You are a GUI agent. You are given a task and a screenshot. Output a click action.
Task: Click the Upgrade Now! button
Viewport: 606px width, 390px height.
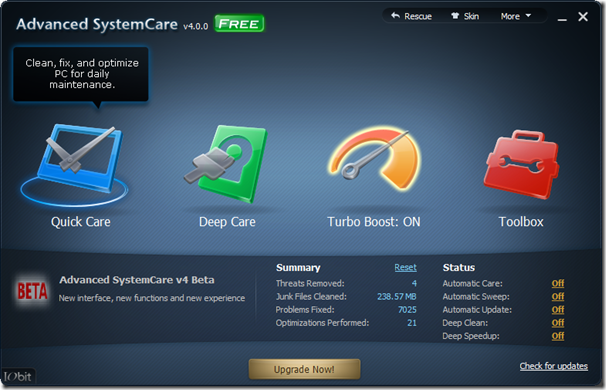(305, 370)
